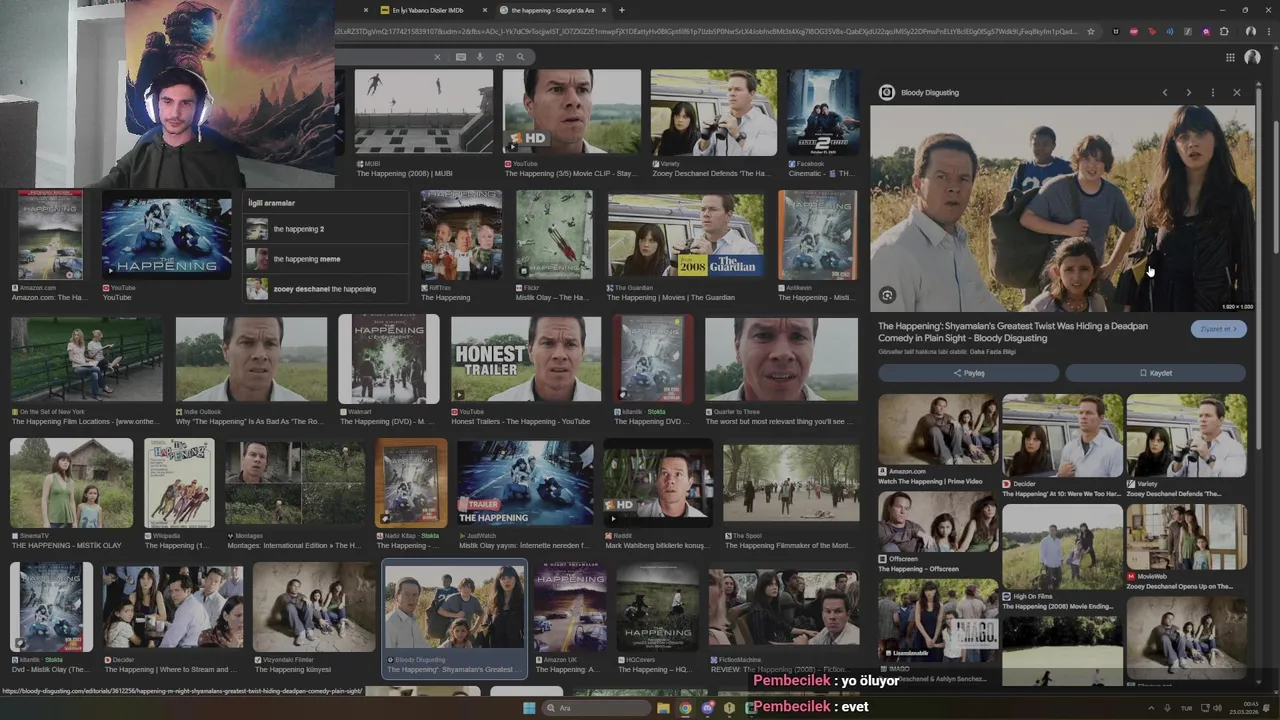This screenshot has height=720, width=1280.
Task: Open the Bloody Disgusting article title link
Action: click(1013, 332)
